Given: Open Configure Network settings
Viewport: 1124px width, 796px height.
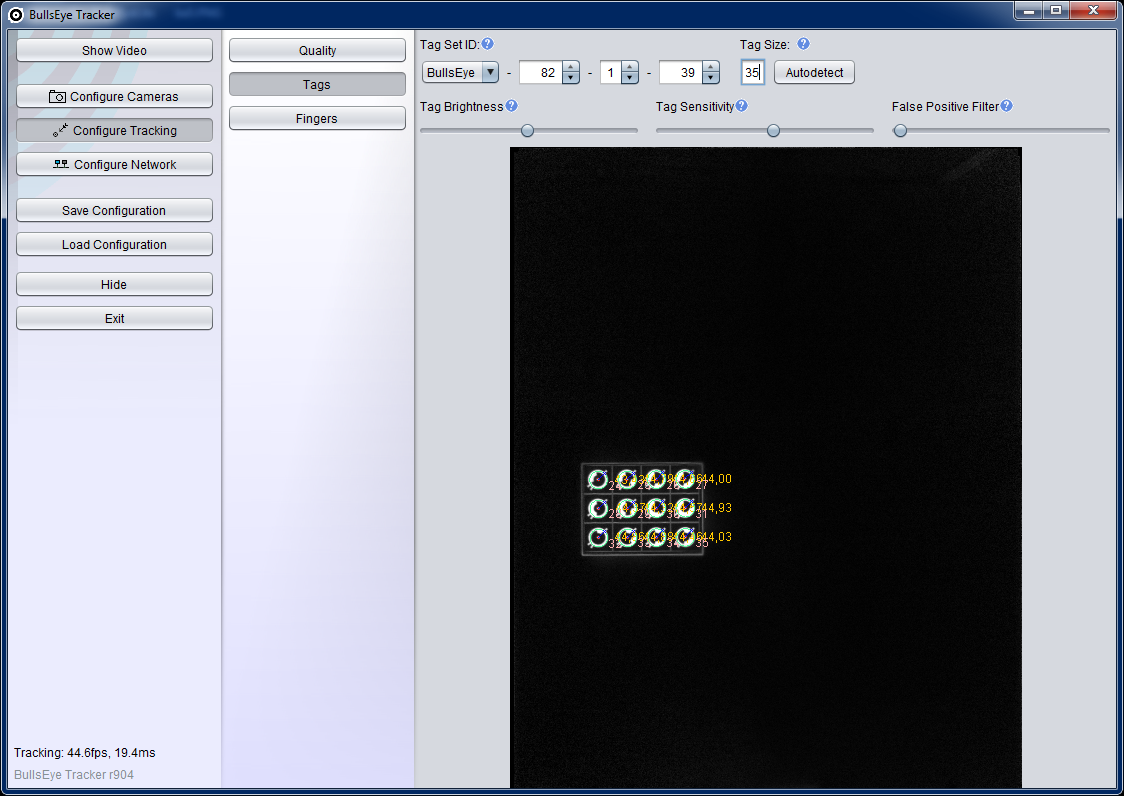Looking at the screenshot, I should coord(114,165).
